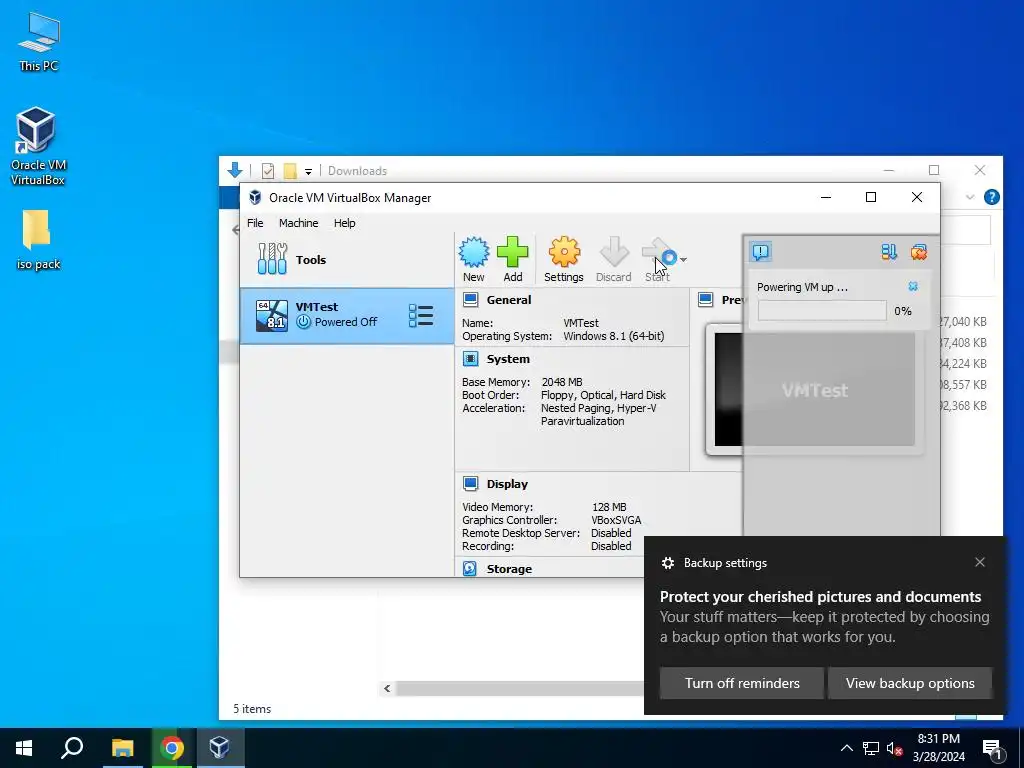Click the Storage section disk icon
1024x768 pixels.
(470, 568)
